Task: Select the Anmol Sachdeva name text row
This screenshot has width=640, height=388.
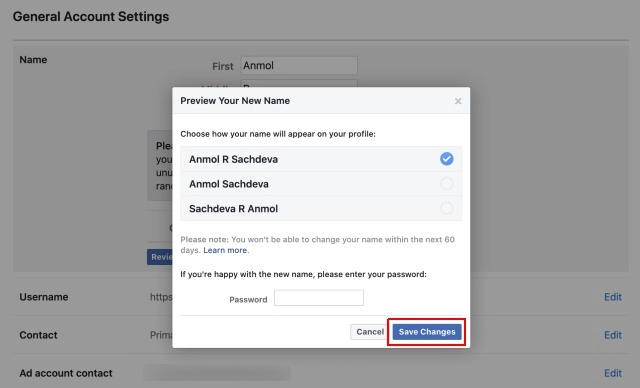Action: coord(321,184)
